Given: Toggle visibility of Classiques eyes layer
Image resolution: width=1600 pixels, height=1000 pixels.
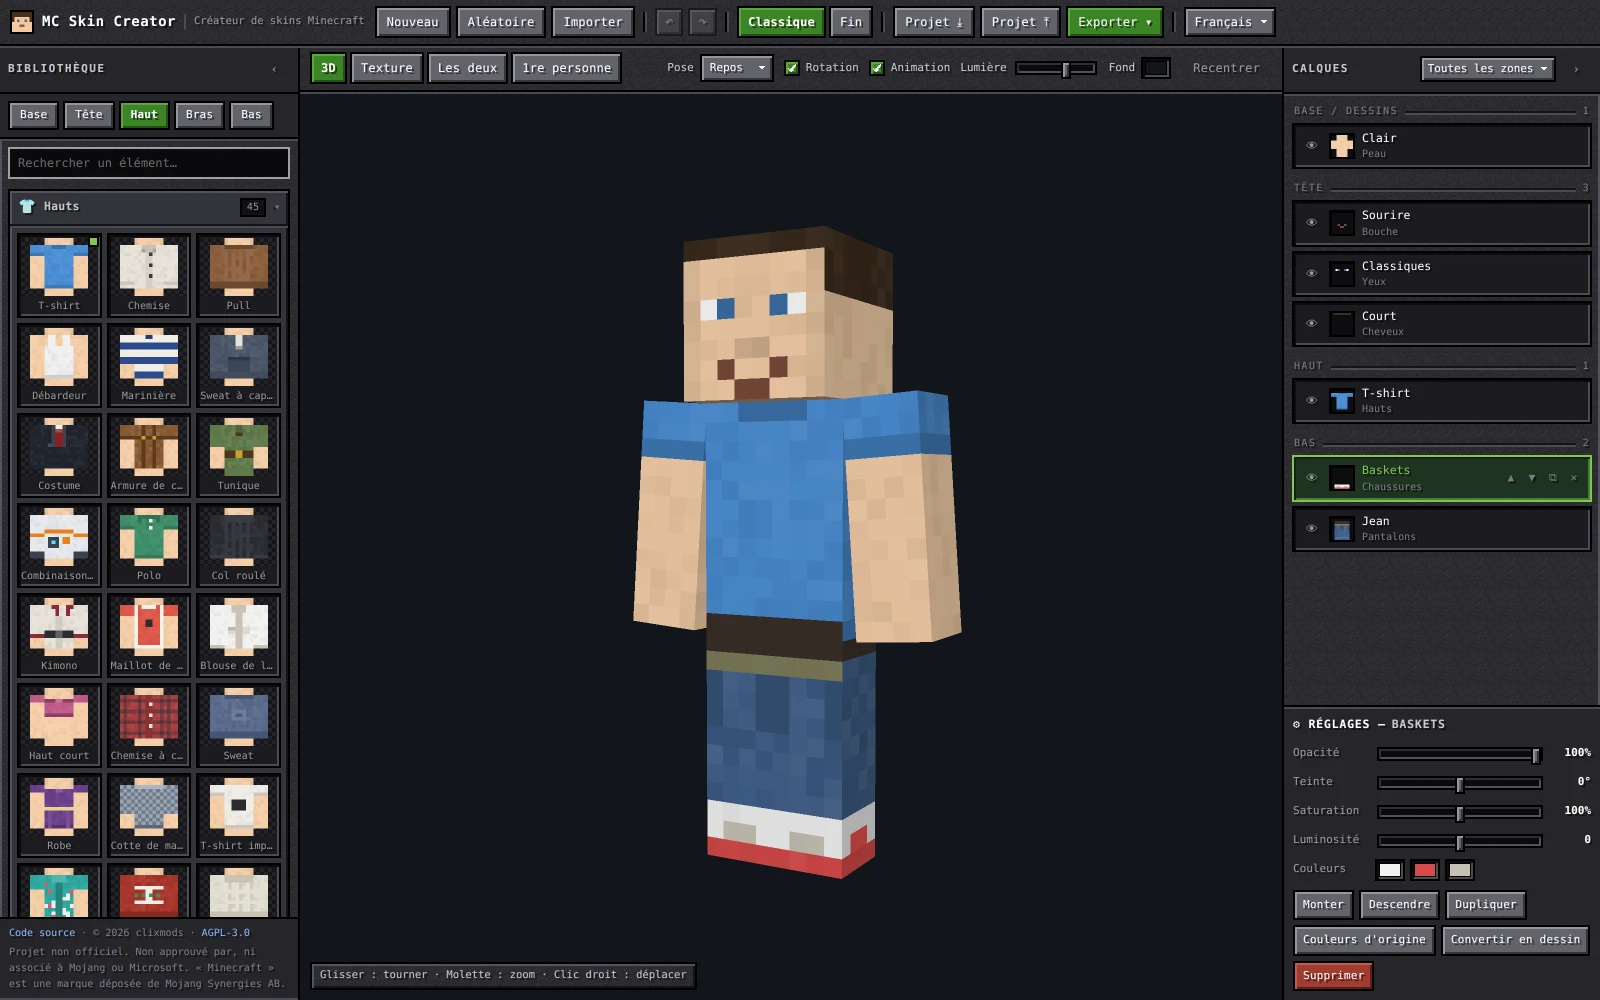Looking at the screenshot, I should tap(1311, 274).
